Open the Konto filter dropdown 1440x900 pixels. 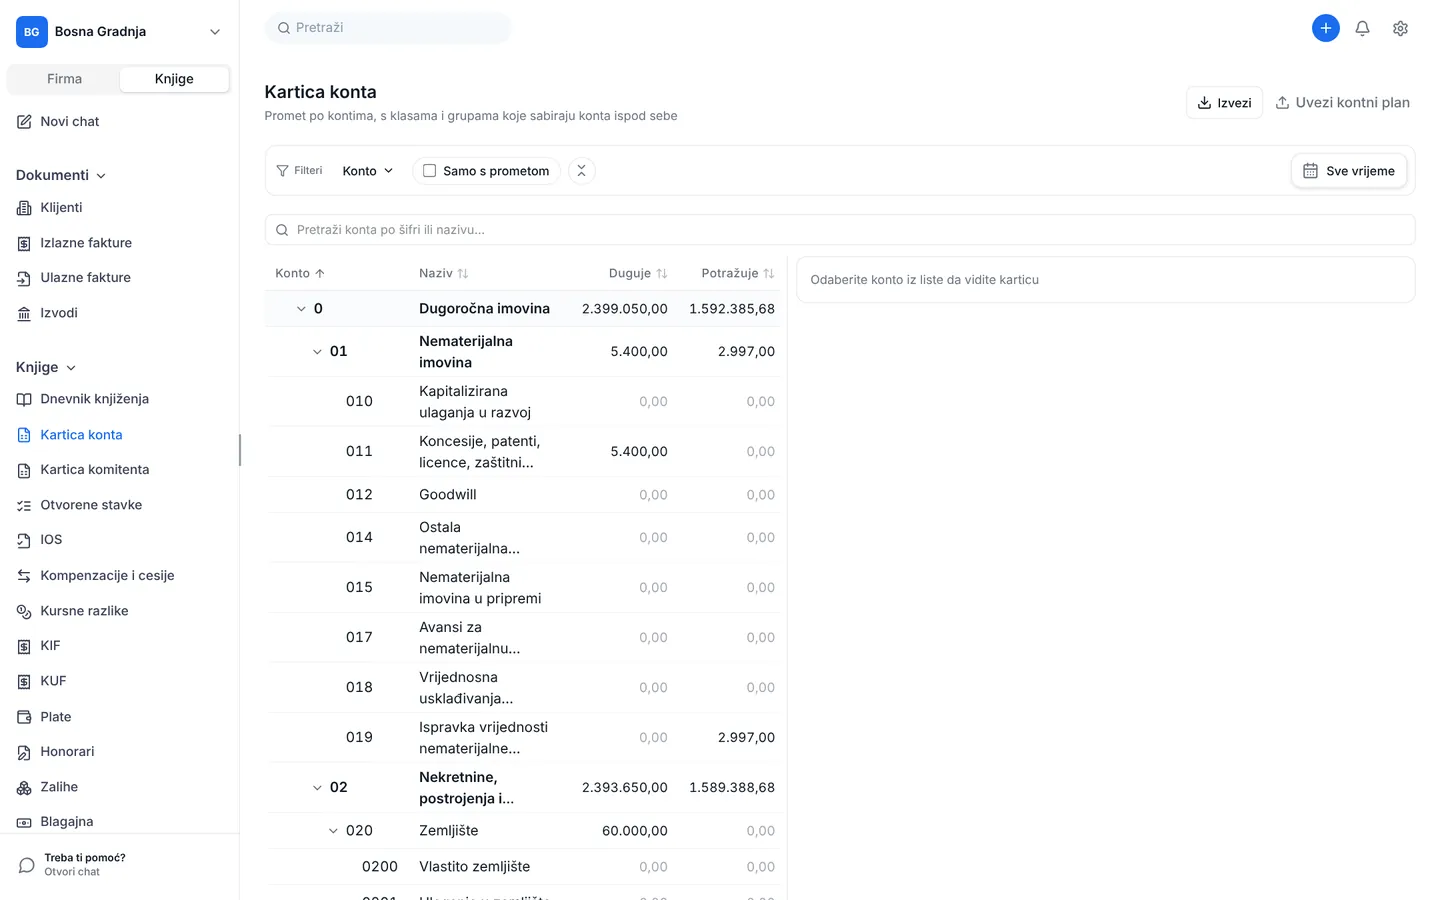[x=368, y=171]
